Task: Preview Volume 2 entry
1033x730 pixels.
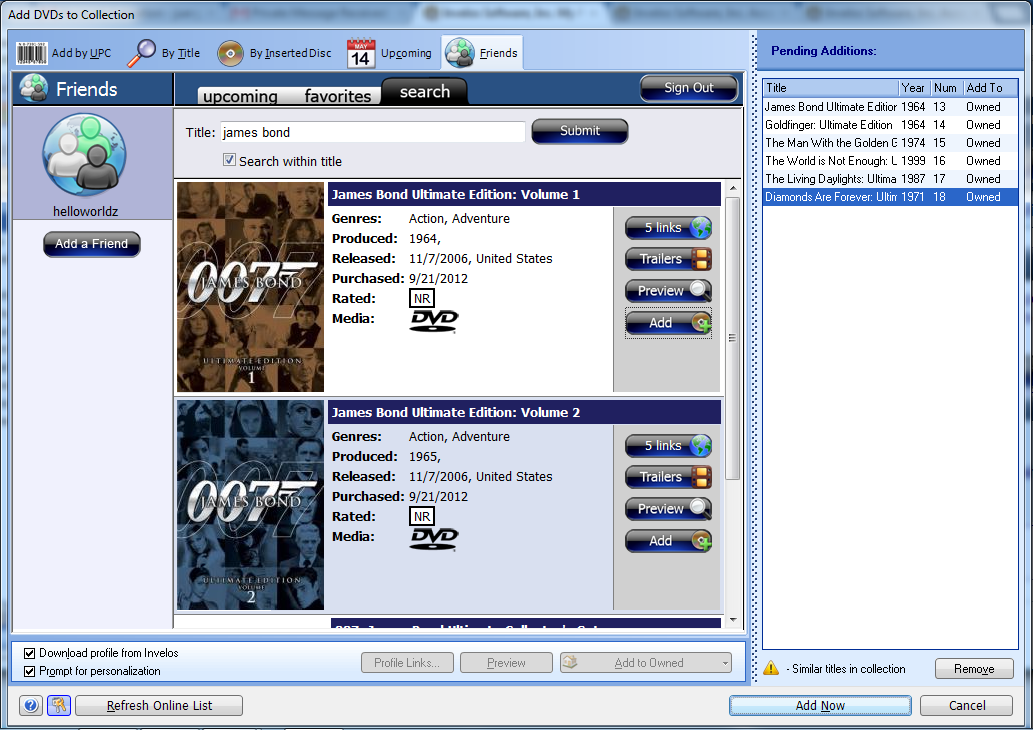Action: [668, 509]
